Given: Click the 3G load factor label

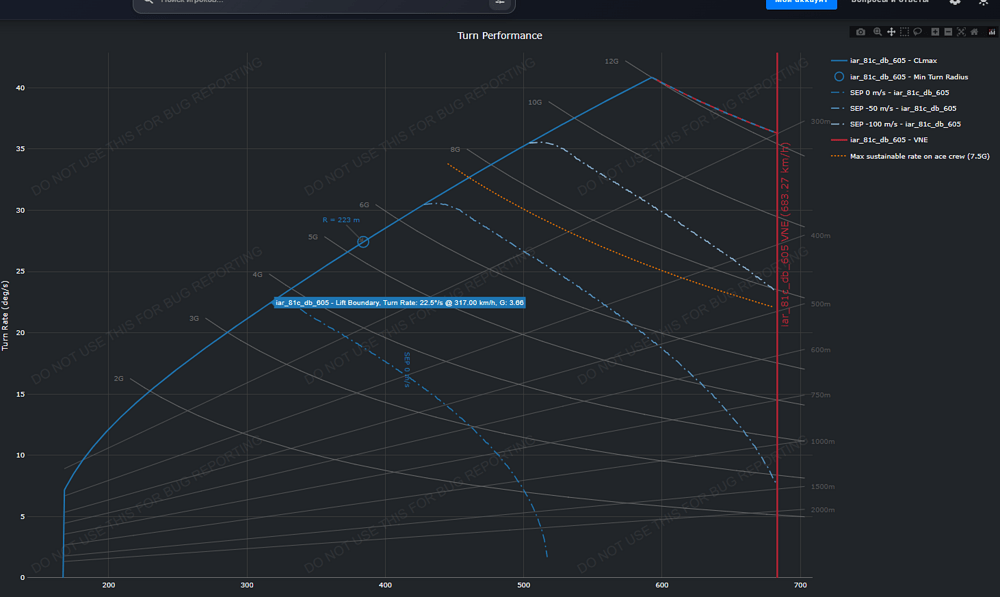Looking at the screenshot, I should pos(194,318).
